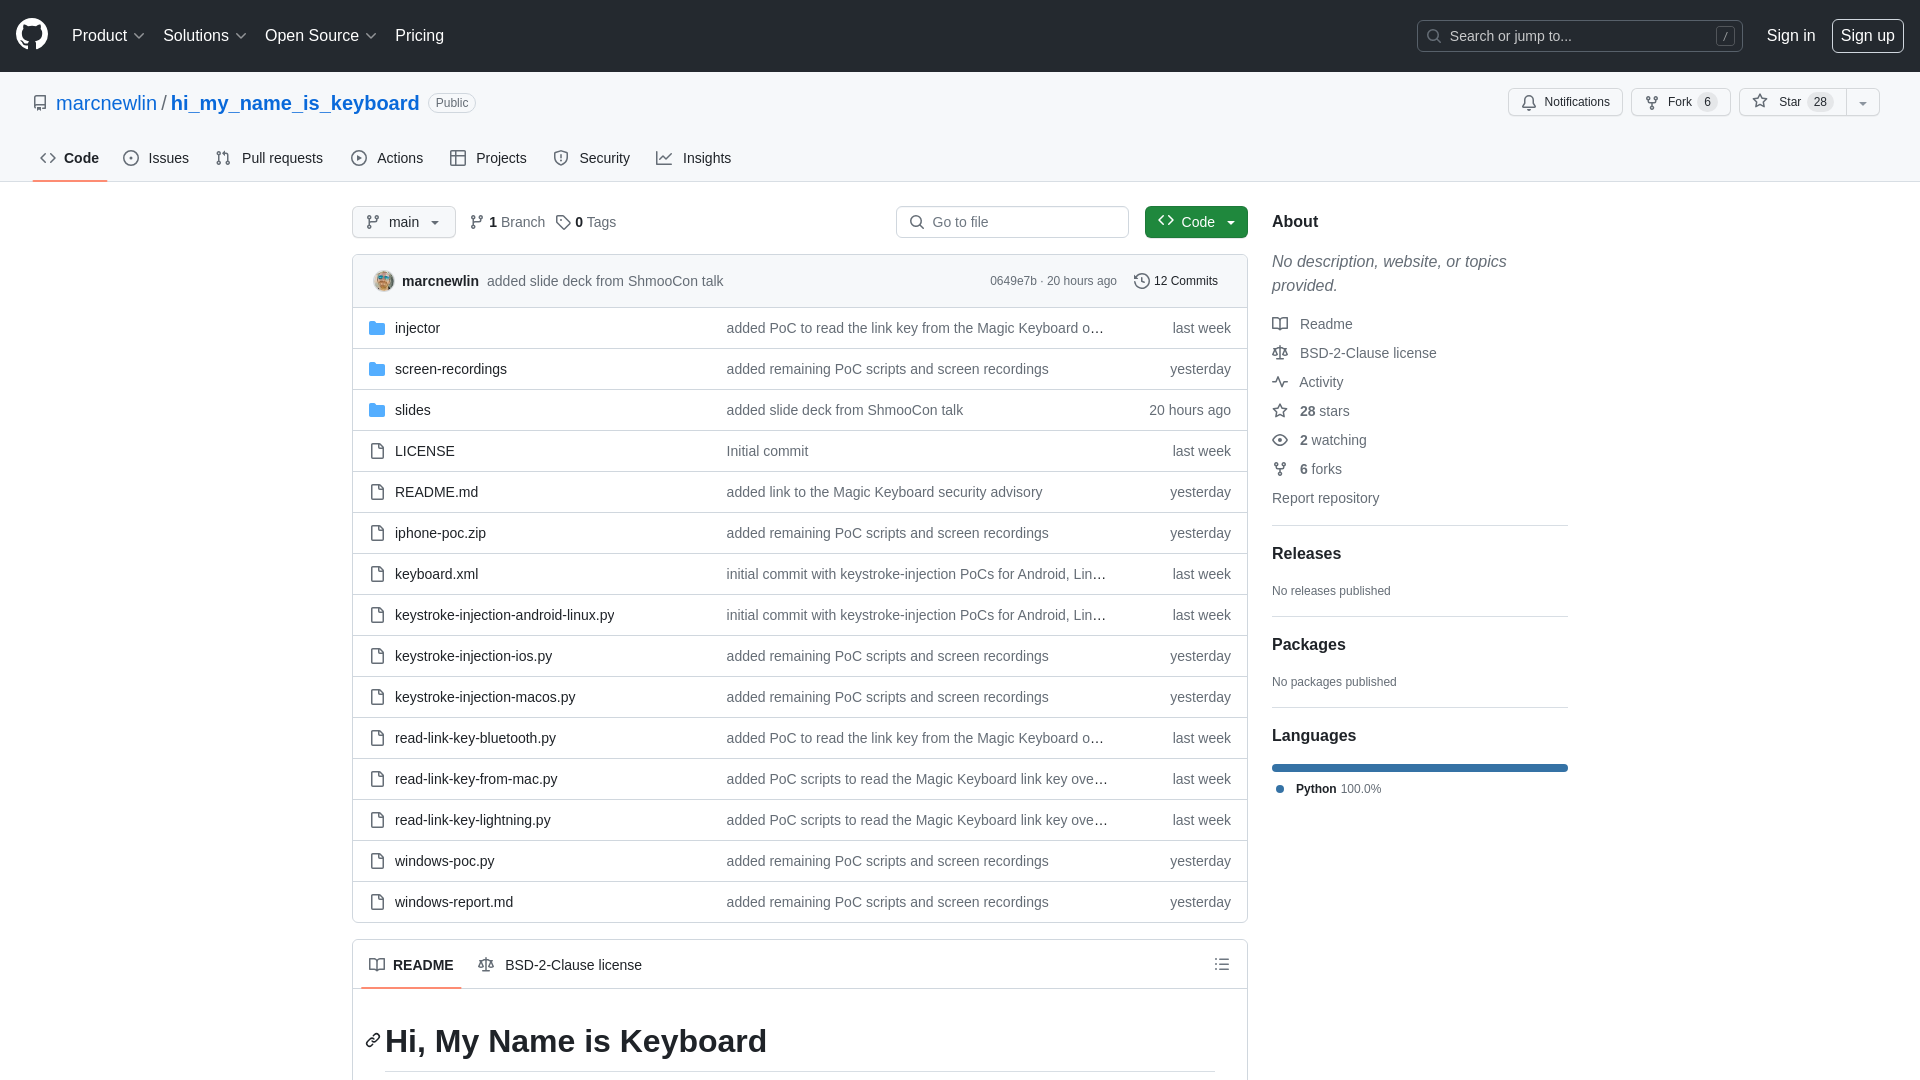The image size is (1920, 1080).
Task: Click the tag icon next to Tags
Action: [x=563, y=222]
